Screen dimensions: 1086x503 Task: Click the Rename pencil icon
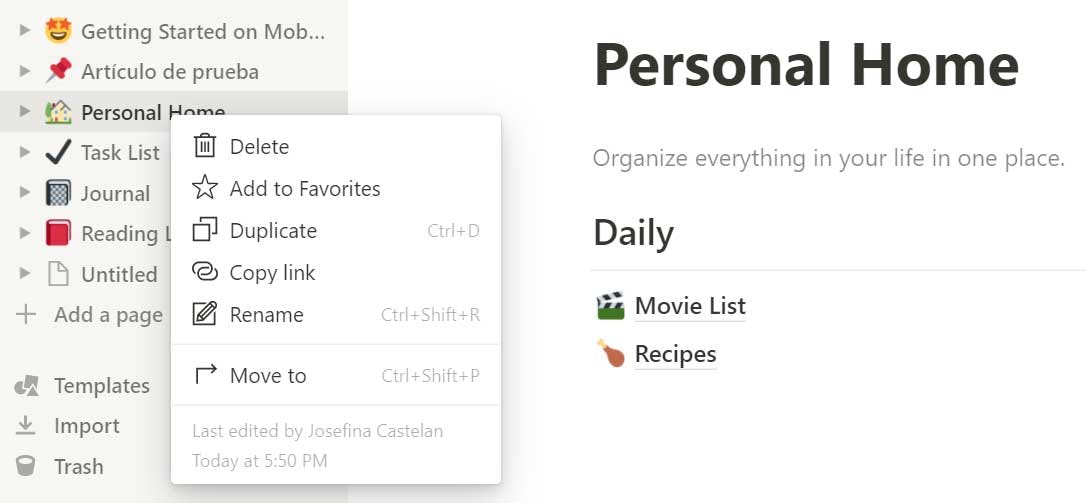(x=205, y=314)
